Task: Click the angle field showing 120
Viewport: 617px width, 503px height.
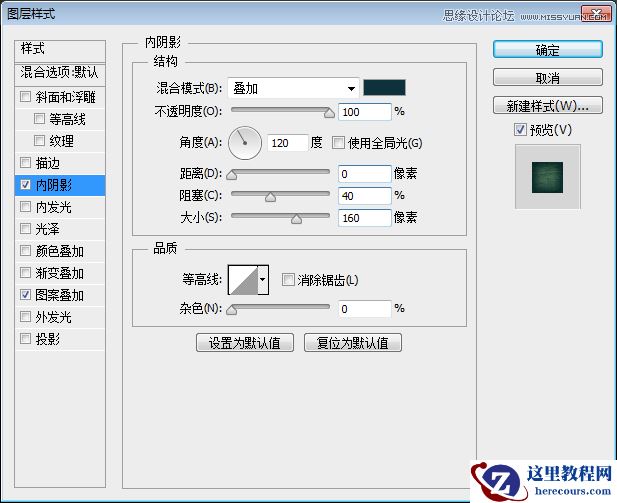Action: point(288,143)
